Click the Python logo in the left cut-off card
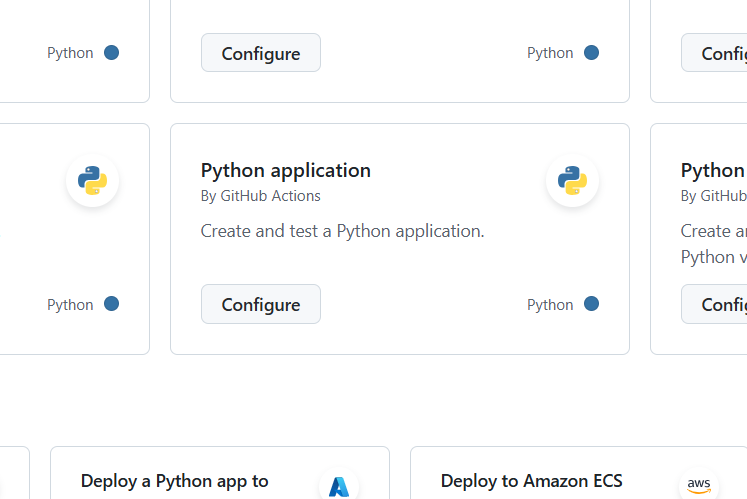 tap(92, 181)
